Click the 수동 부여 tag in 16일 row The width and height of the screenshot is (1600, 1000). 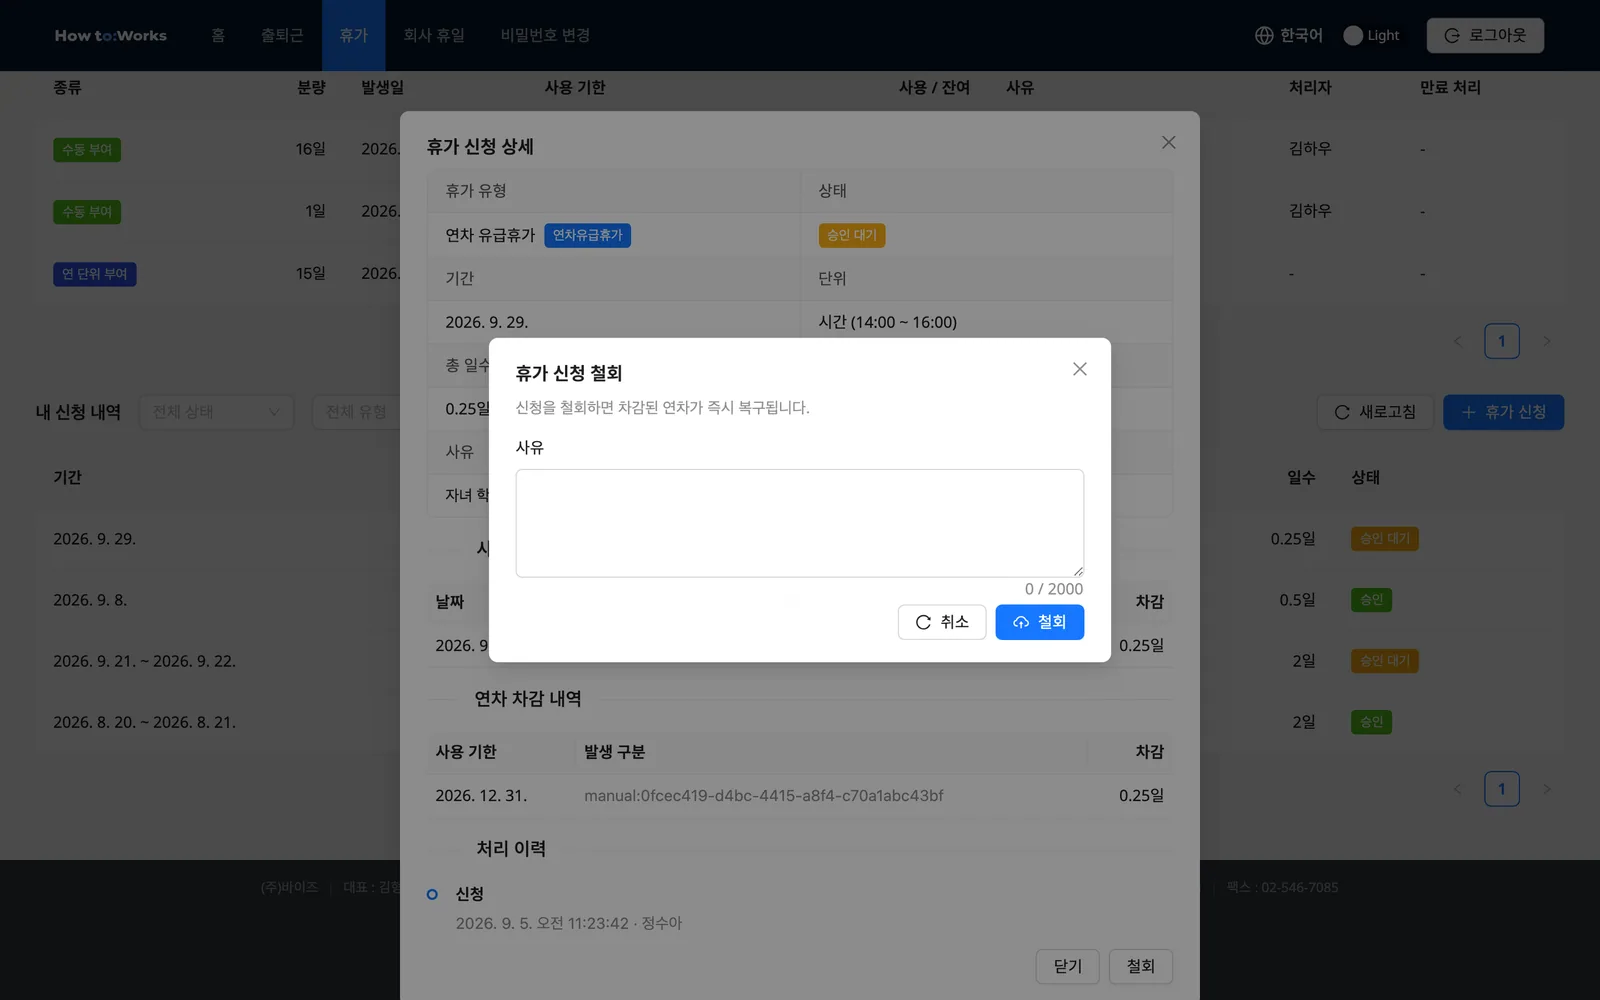pos(87,150)
